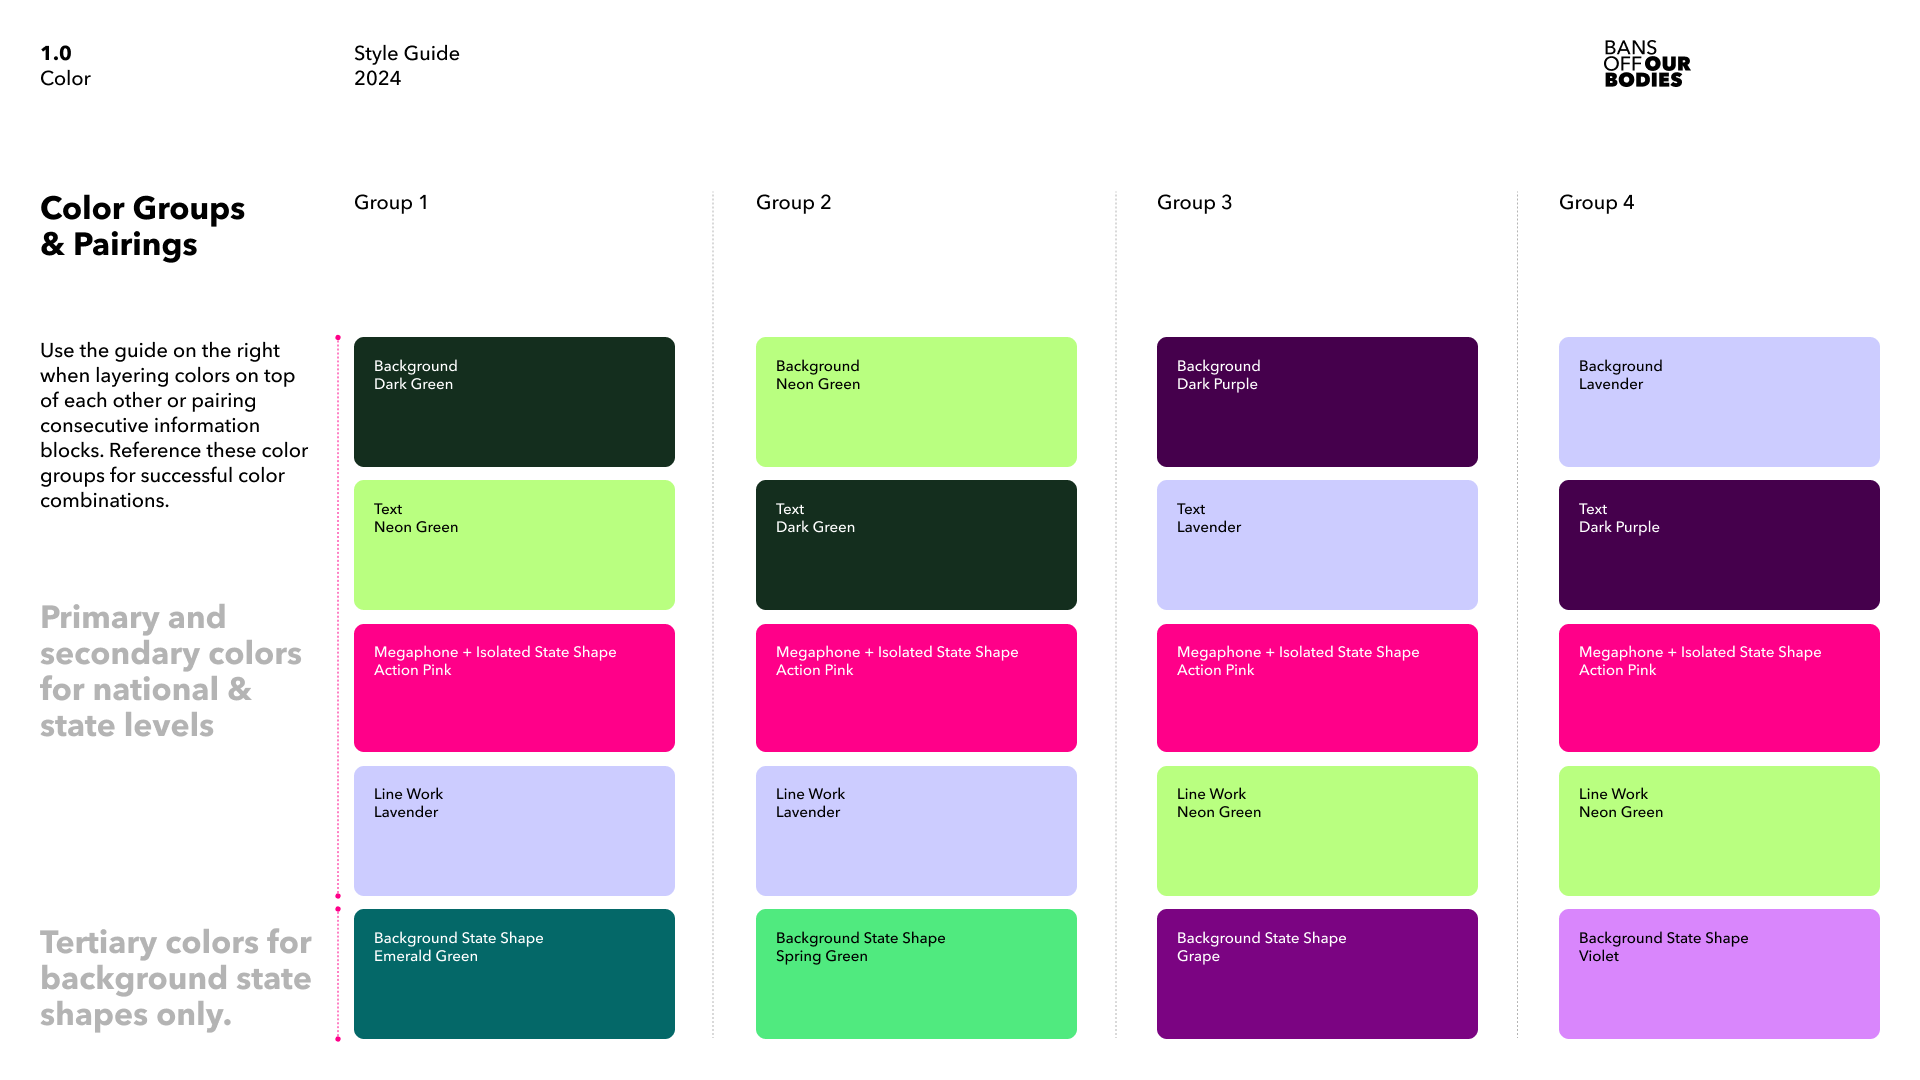Click the Group 2 Dark Green text swatch

point(916,545)
